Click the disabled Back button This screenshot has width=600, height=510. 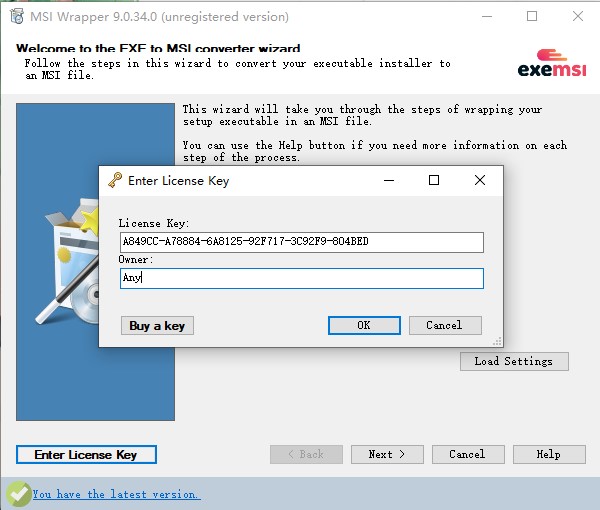(306, 454)
